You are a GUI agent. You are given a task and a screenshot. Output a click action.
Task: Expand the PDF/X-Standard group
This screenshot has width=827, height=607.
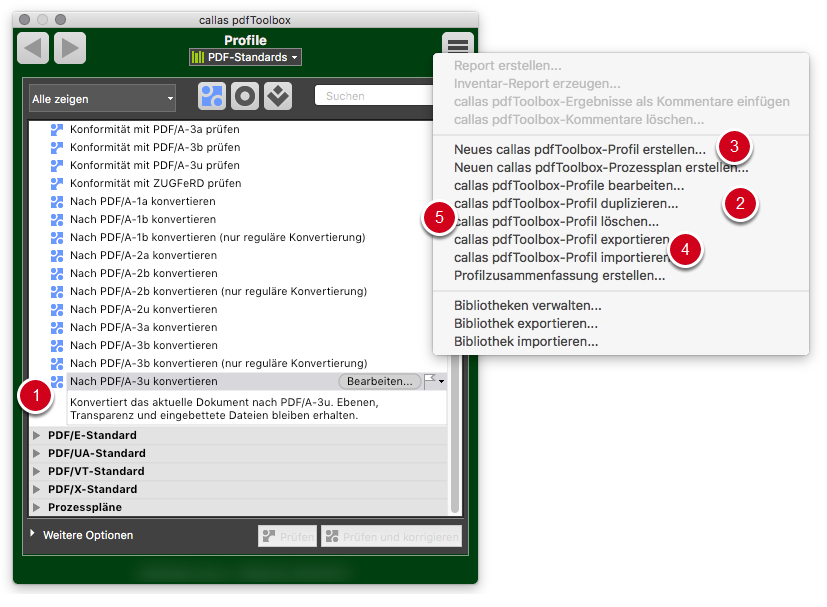(x=36, y=489)
